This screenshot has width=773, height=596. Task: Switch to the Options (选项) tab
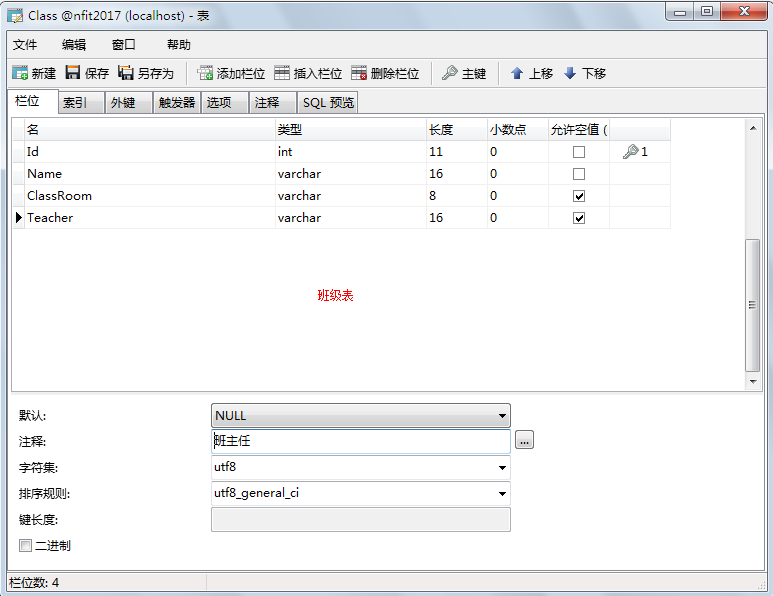tap(224, 103)
